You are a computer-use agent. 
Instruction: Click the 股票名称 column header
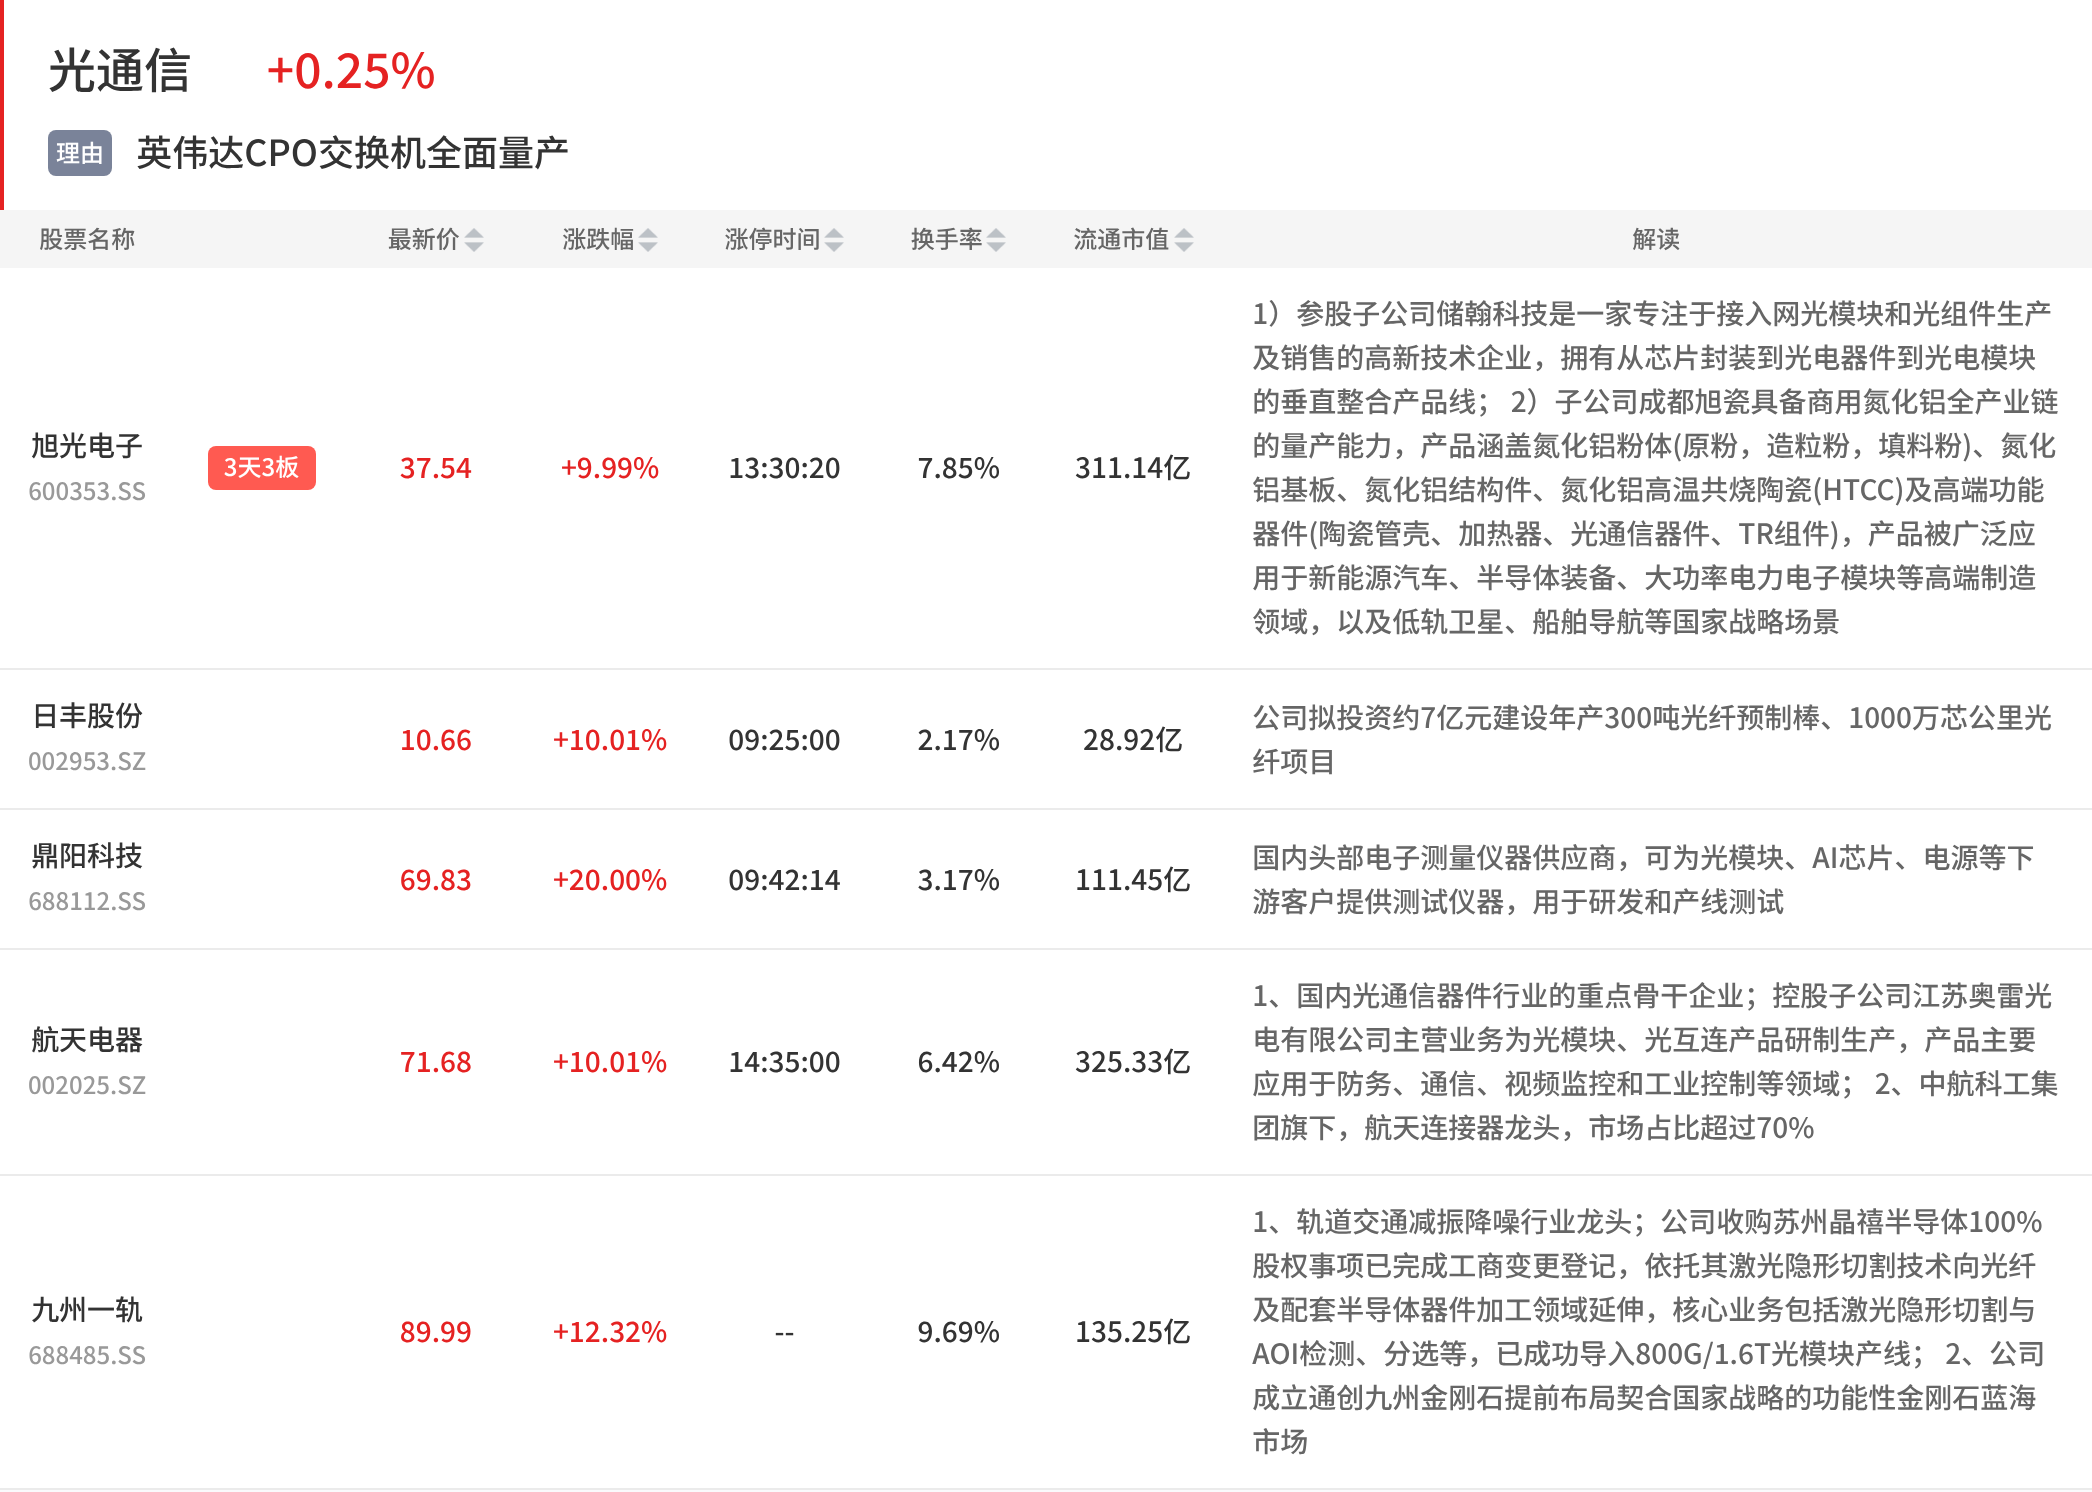(87, 240)
